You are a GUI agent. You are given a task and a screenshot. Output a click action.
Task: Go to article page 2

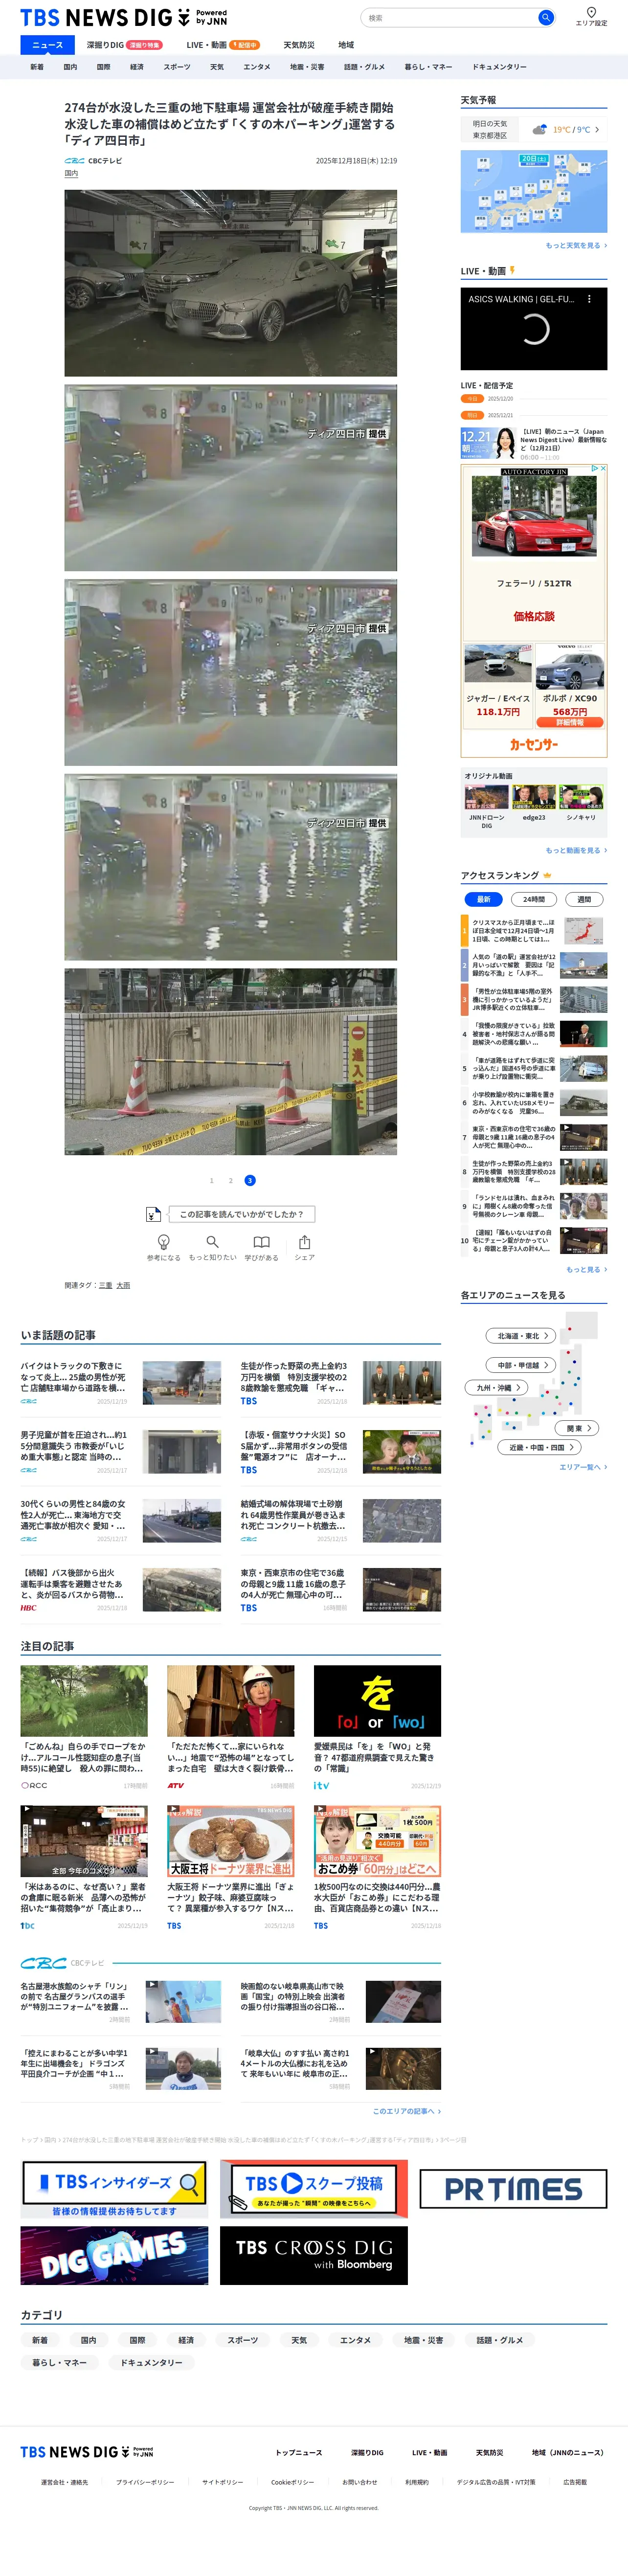tap(230, 1180)
